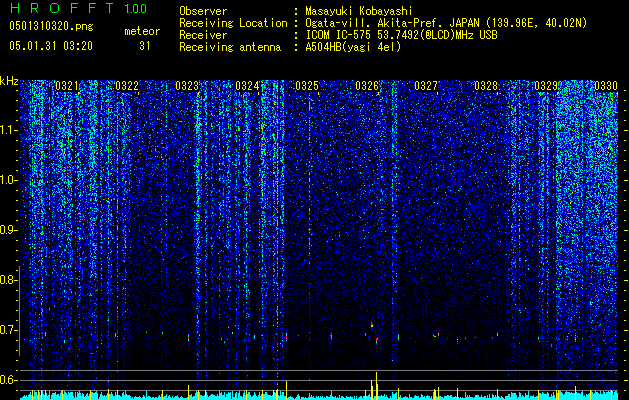Image resolution: width=629 pixels, height=400 pixels.
Task: Click the 0.9 frequency axis label
Action: (7, 230)
